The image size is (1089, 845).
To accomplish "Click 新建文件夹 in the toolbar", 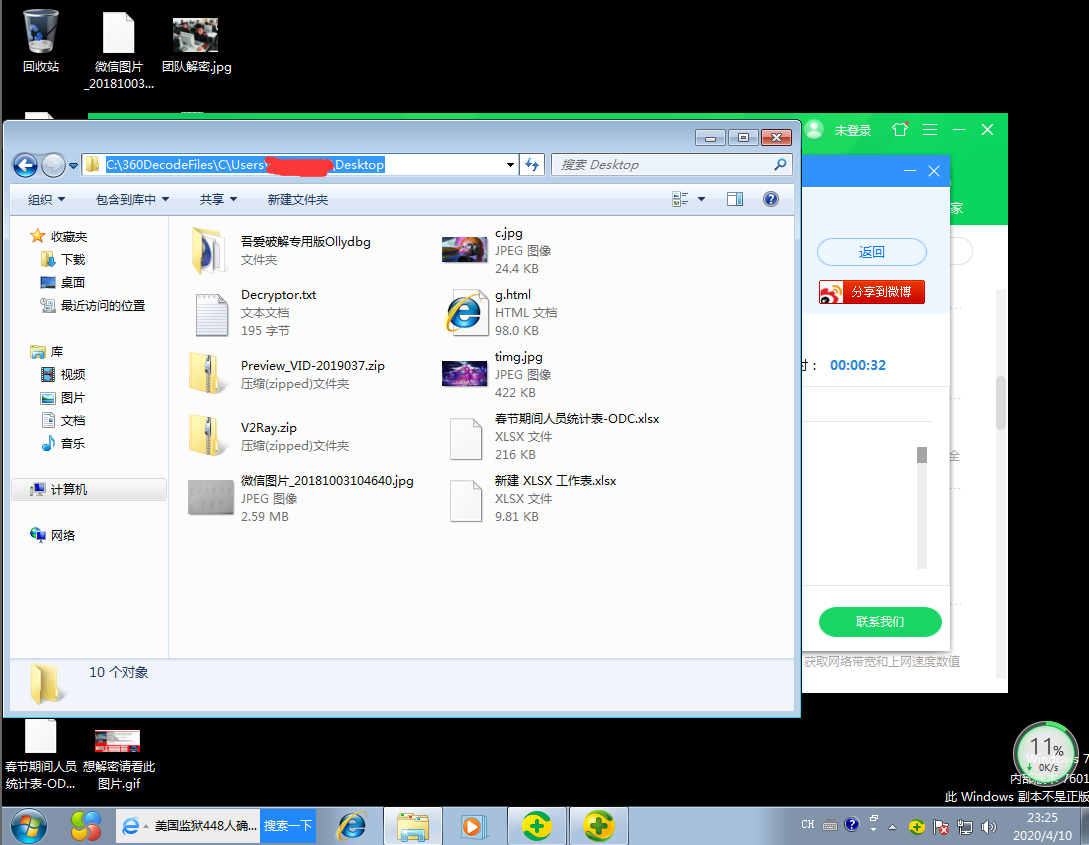I will coord(298,199).
